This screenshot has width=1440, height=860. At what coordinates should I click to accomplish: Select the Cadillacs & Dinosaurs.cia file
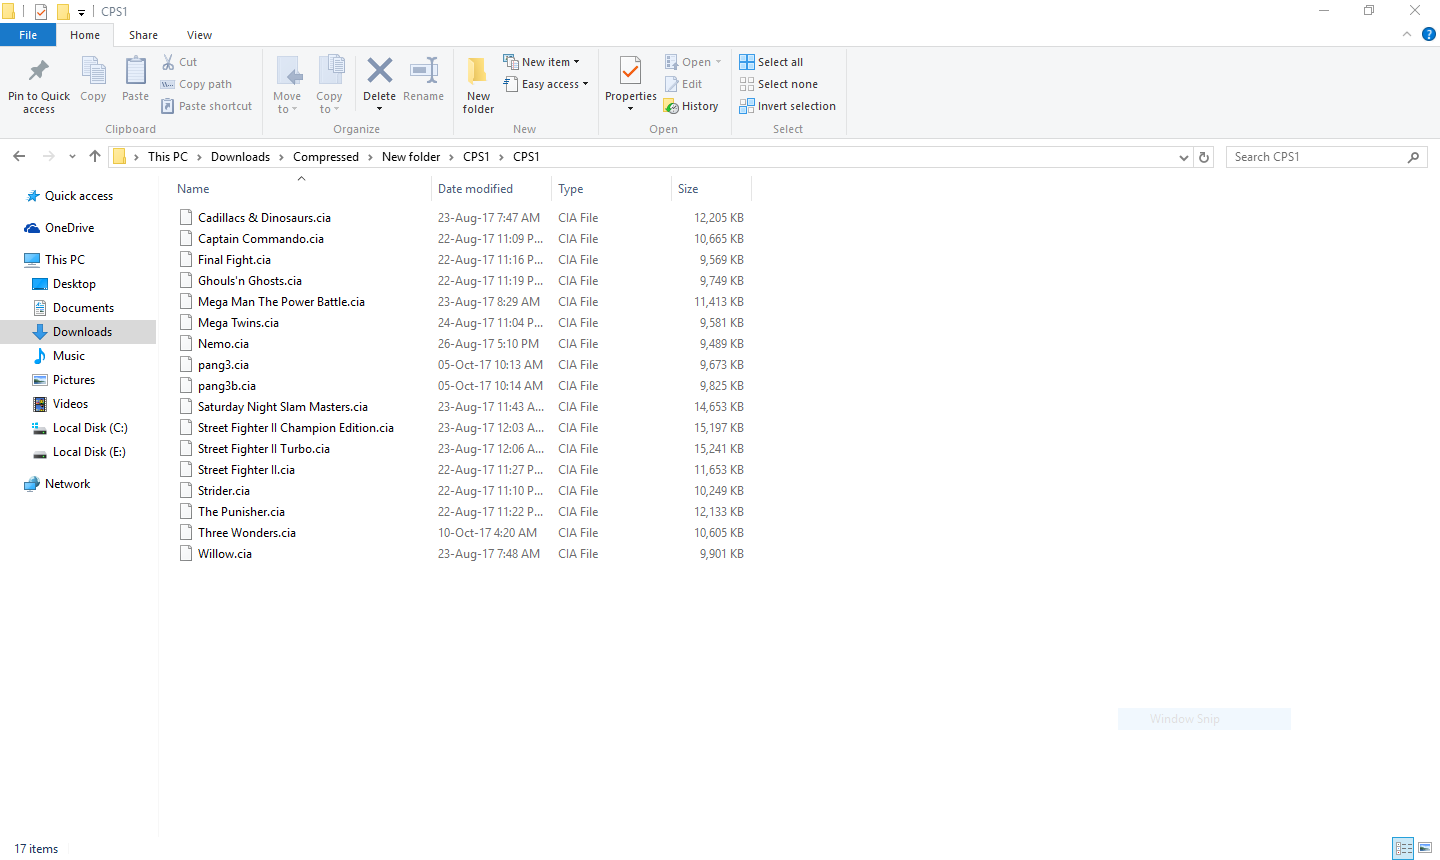coord(264,218)
